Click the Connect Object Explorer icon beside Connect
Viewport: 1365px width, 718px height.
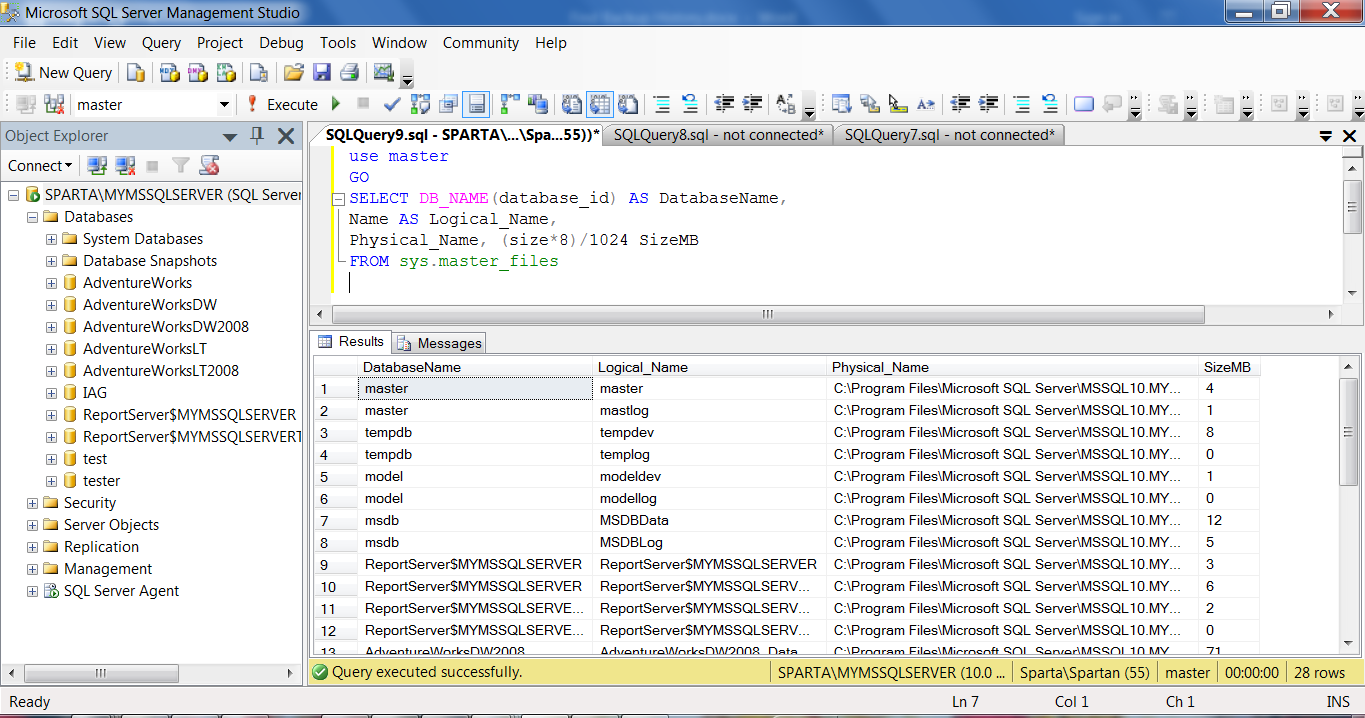(97, 166)
